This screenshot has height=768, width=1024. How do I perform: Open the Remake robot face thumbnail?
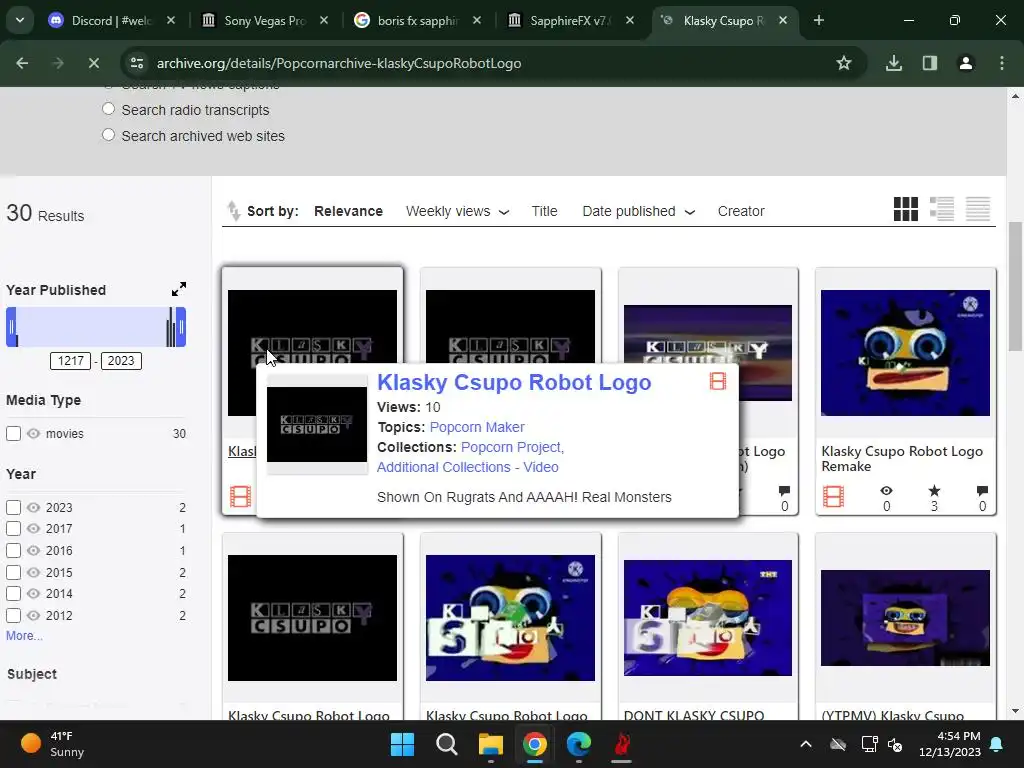(905, 353)
